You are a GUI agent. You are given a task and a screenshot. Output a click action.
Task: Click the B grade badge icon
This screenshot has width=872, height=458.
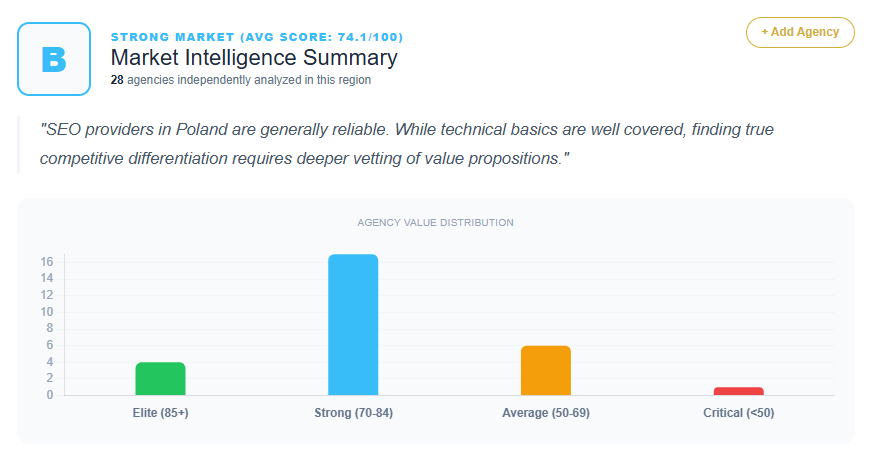[x=54, y=59]
